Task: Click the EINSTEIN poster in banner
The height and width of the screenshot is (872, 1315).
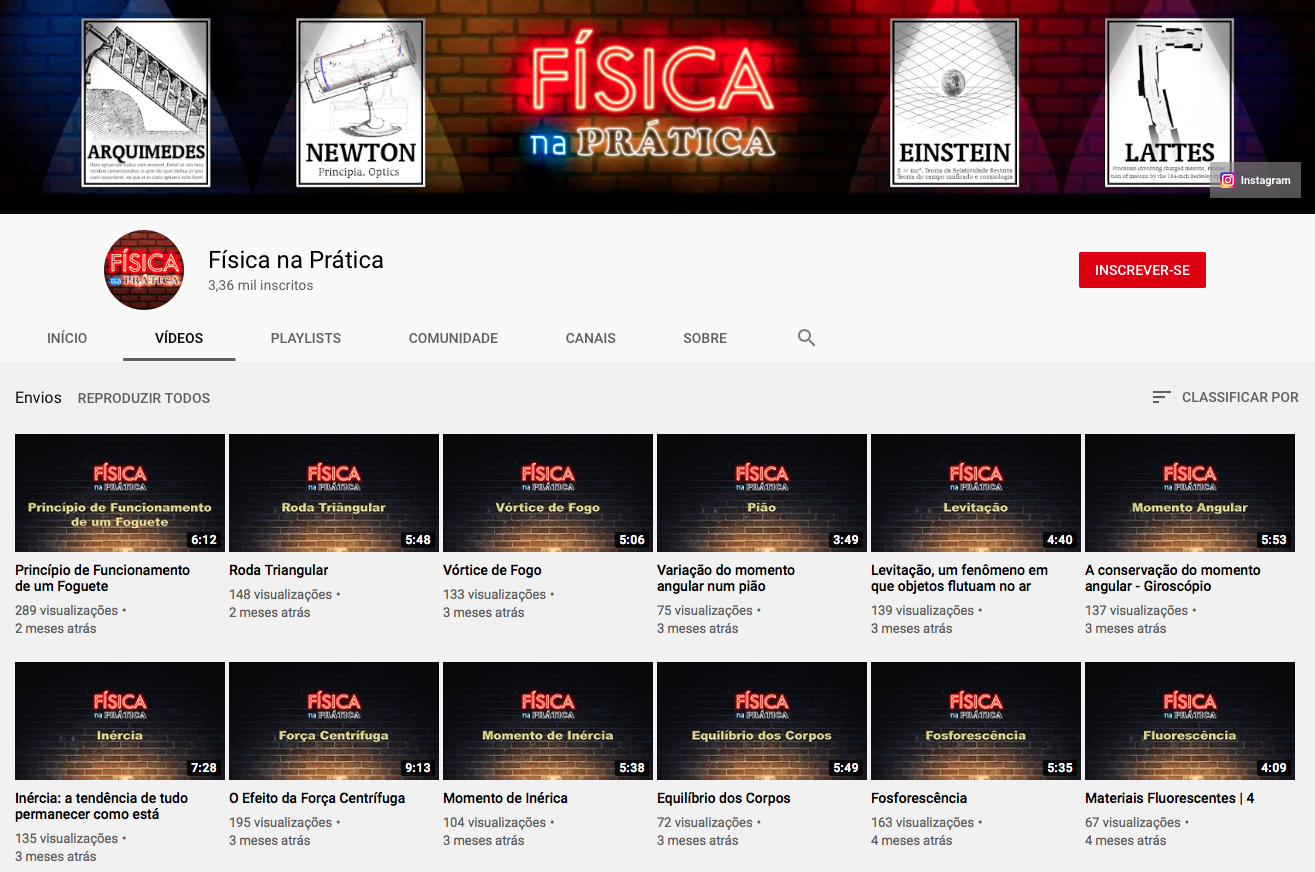Action: pos(955,103)
